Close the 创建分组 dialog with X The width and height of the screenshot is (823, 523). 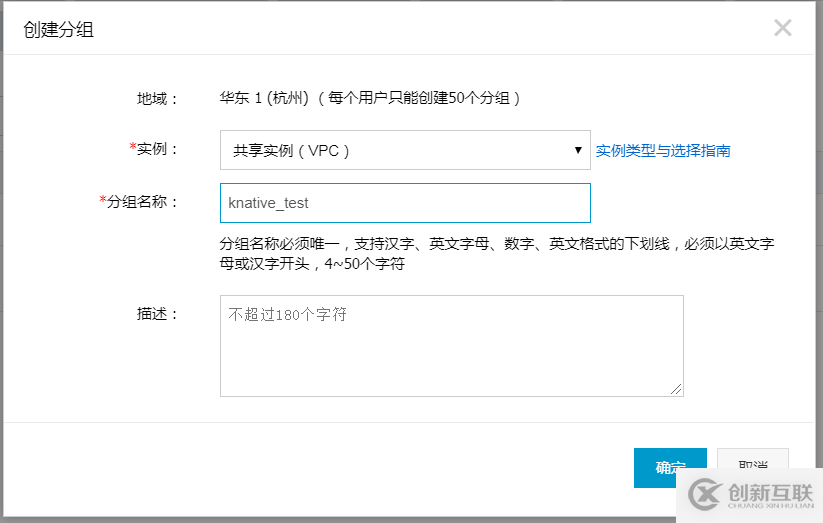pyautogui.click(x=782, y=28)
